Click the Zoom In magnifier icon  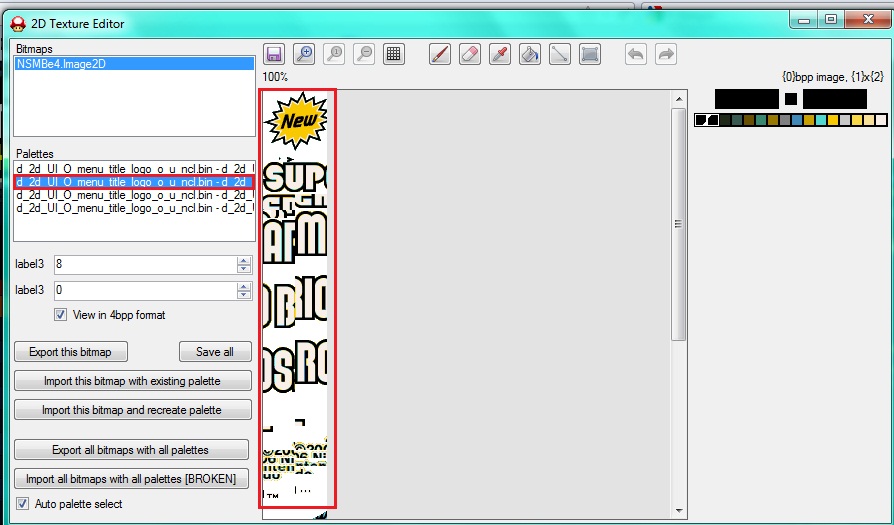coord(304,54)
